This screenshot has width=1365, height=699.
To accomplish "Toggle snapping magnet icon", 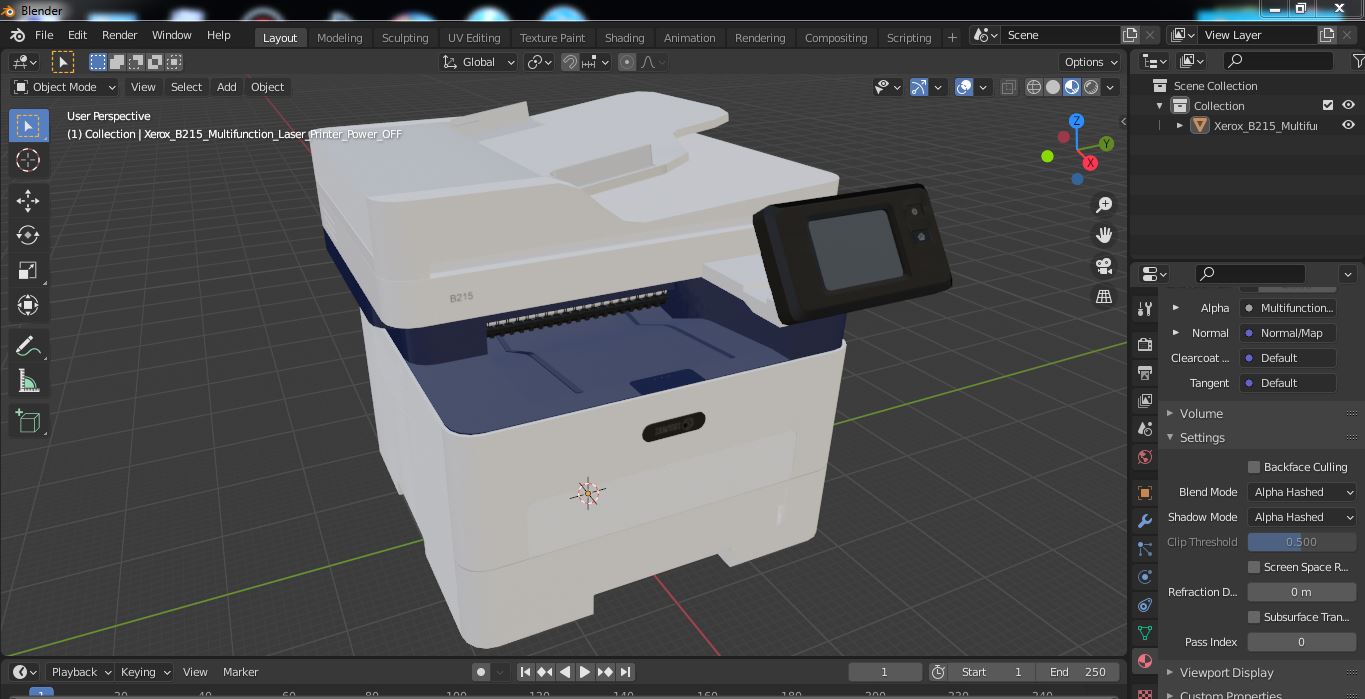I will click(x=570, y=62).
